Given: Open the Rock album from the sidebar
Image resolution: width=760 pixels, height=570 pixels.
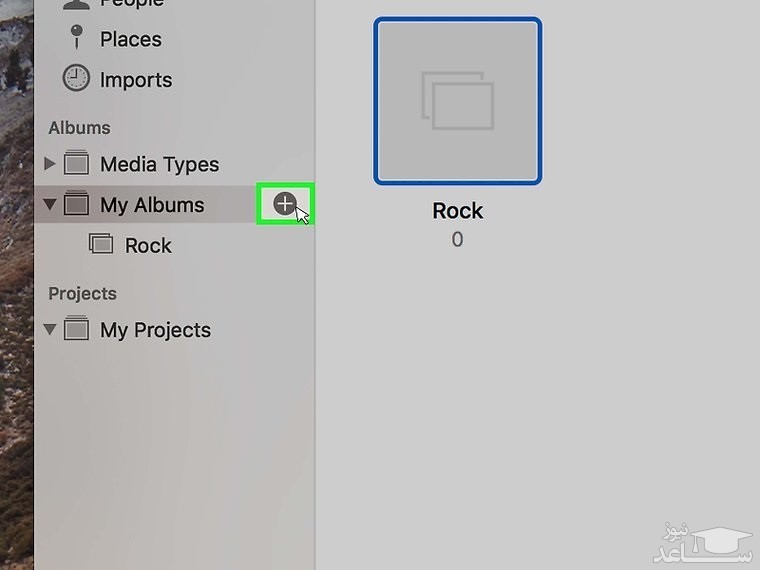Looking at the screenshot, I should (148, 245).
